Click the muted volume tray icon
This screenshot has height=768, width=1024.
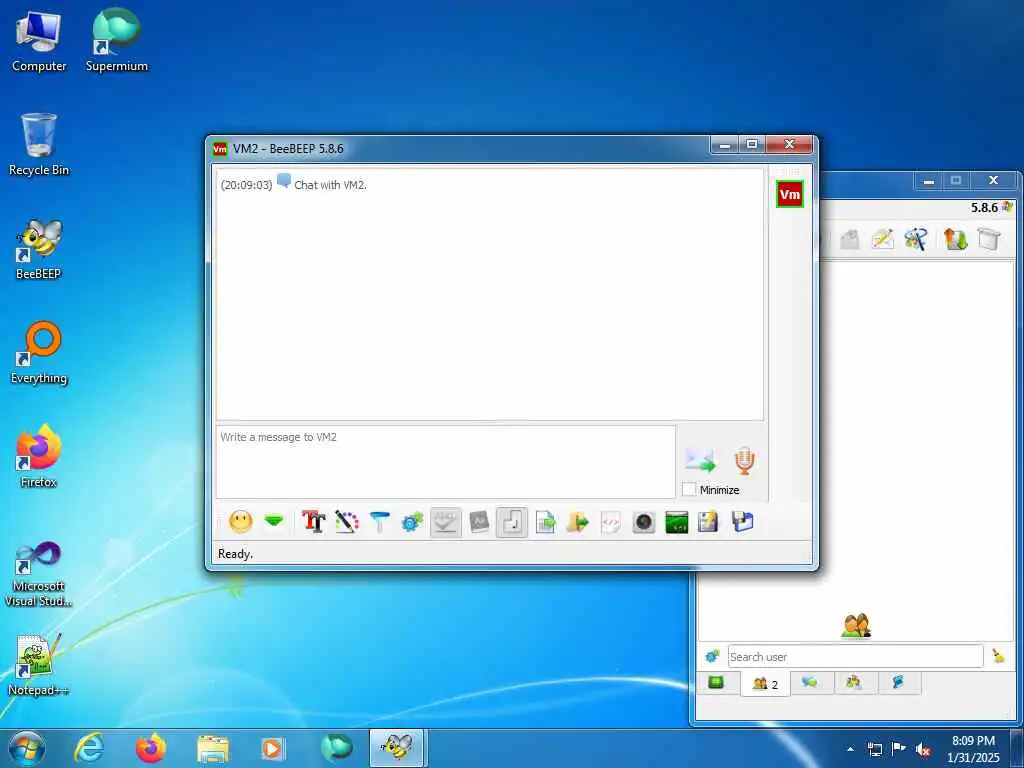click(923, 749)
